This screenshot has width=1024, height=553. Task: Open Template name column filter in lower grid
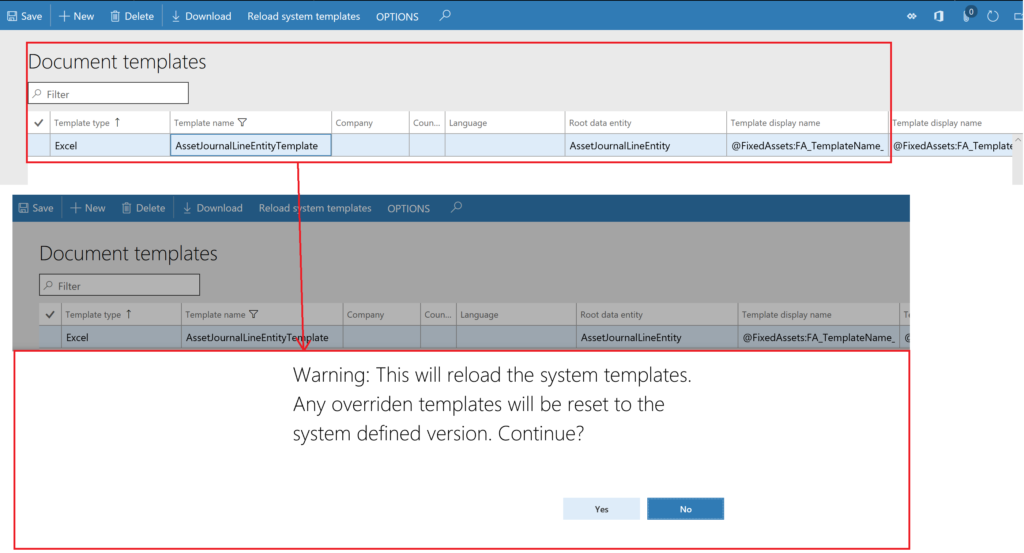253,315
